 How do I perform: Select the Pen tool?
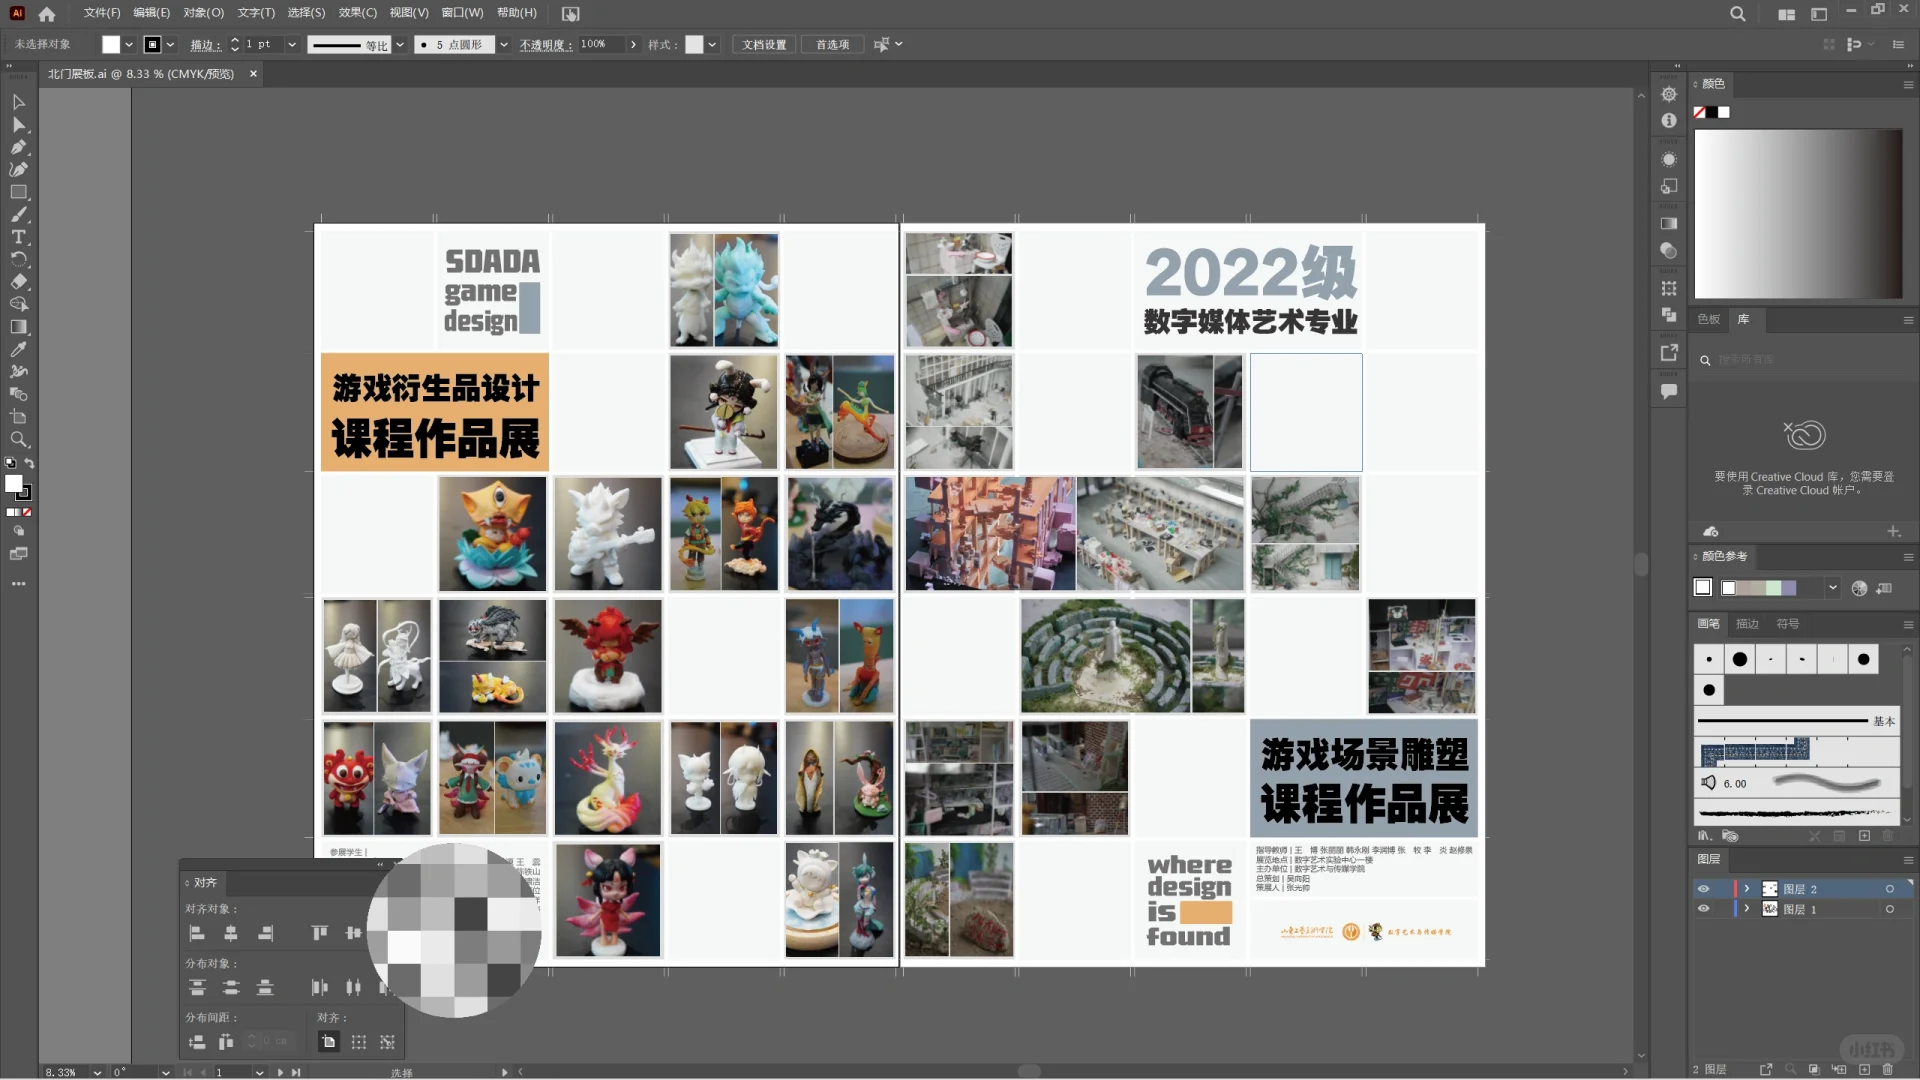pos(18,147)
